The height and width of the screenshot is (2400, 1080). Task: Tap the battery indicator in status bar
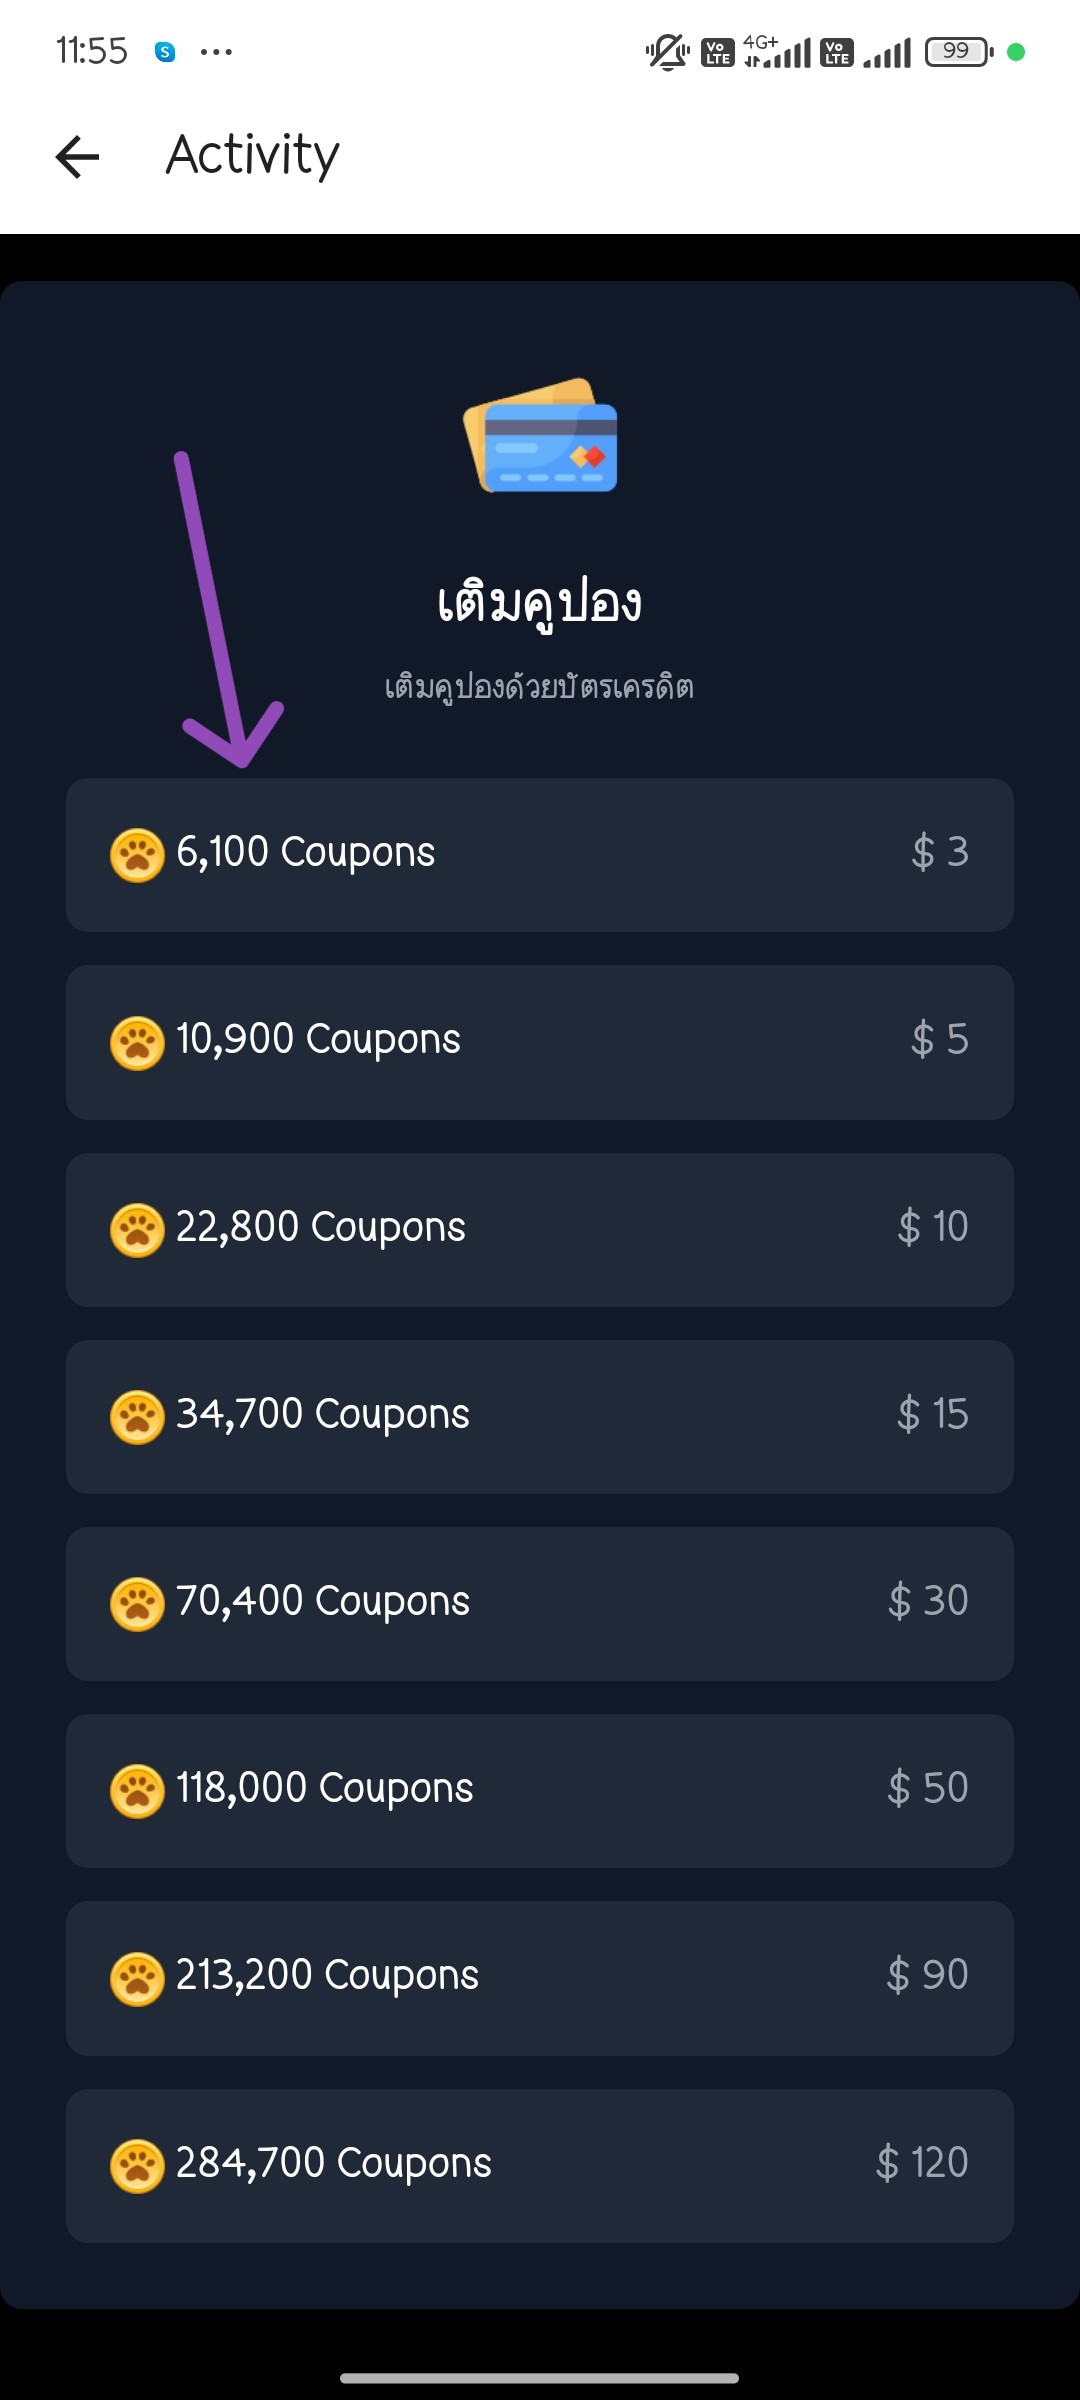tap(958, 51)
